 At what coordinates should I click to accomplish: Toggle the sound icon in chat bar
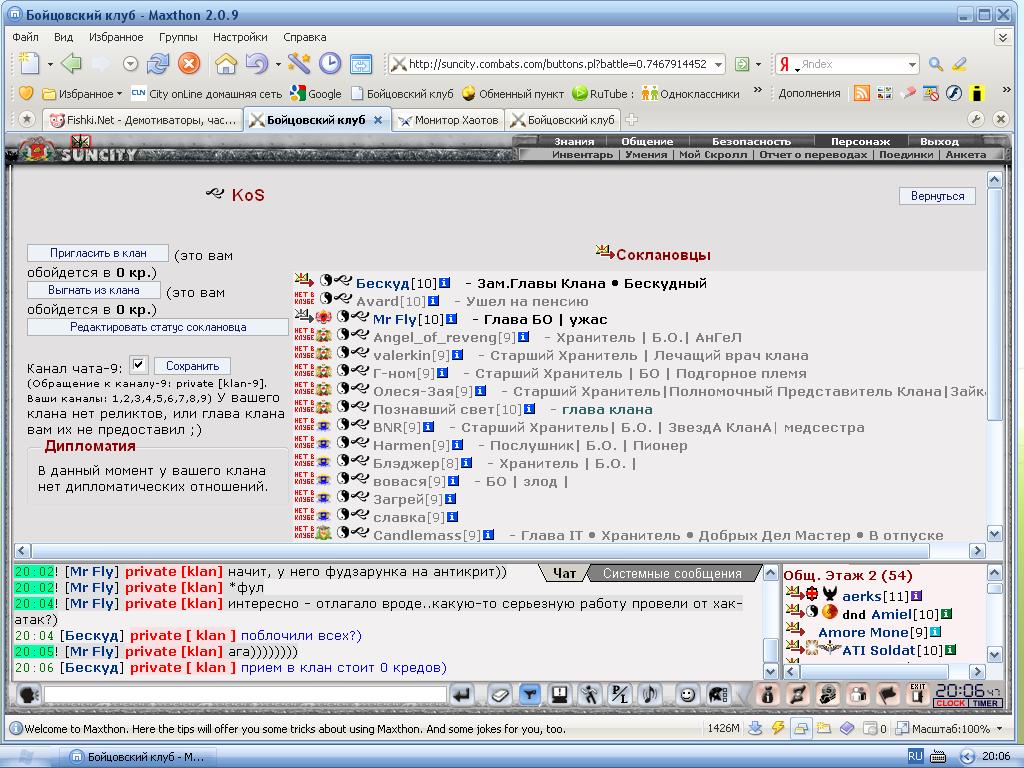click(x=650, y=694)
